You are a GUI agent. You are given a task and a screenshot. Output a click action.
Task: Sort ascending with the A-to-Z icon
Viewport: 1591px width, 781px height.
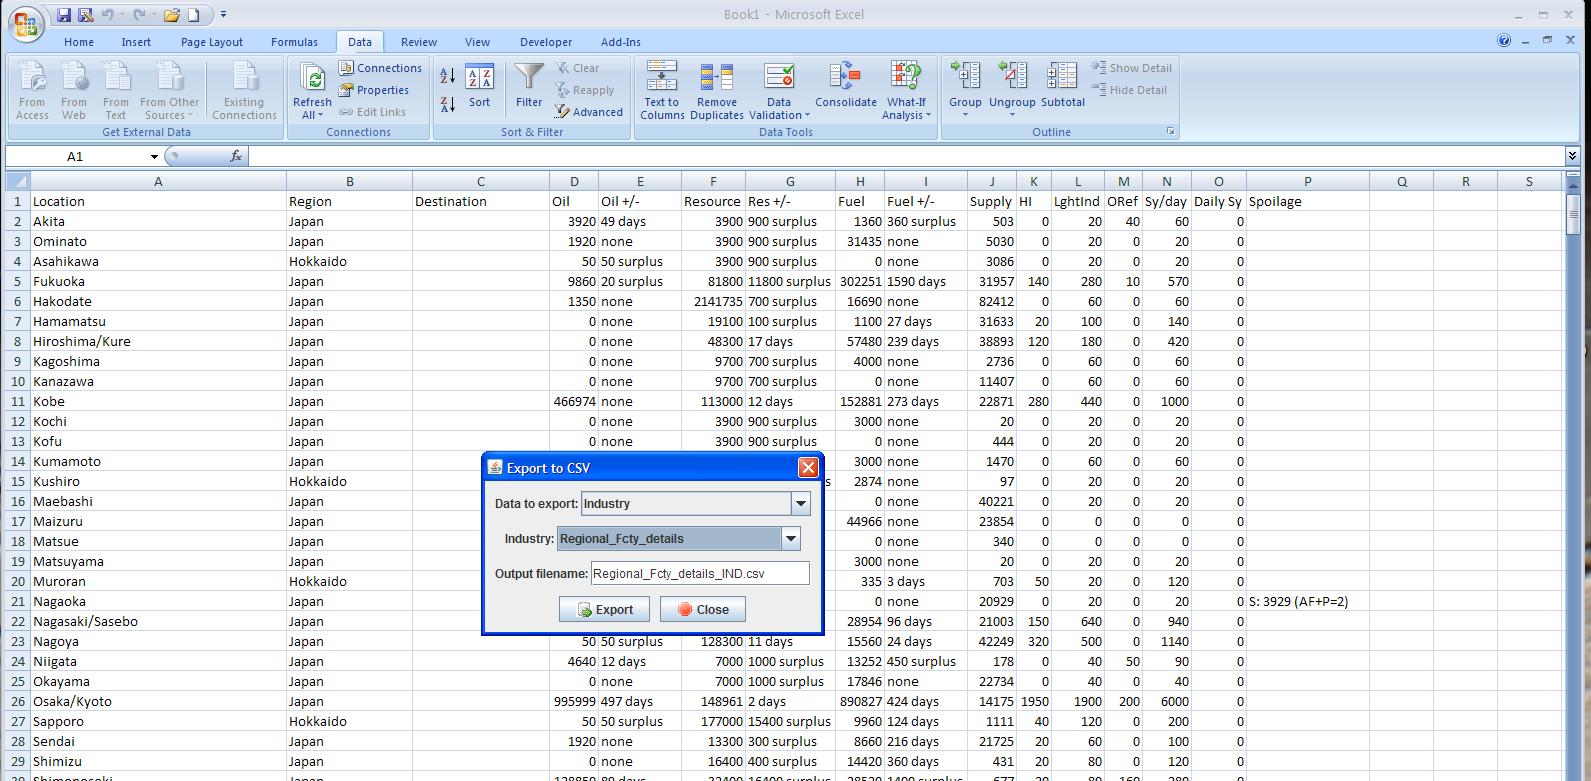tap(448, 76)
